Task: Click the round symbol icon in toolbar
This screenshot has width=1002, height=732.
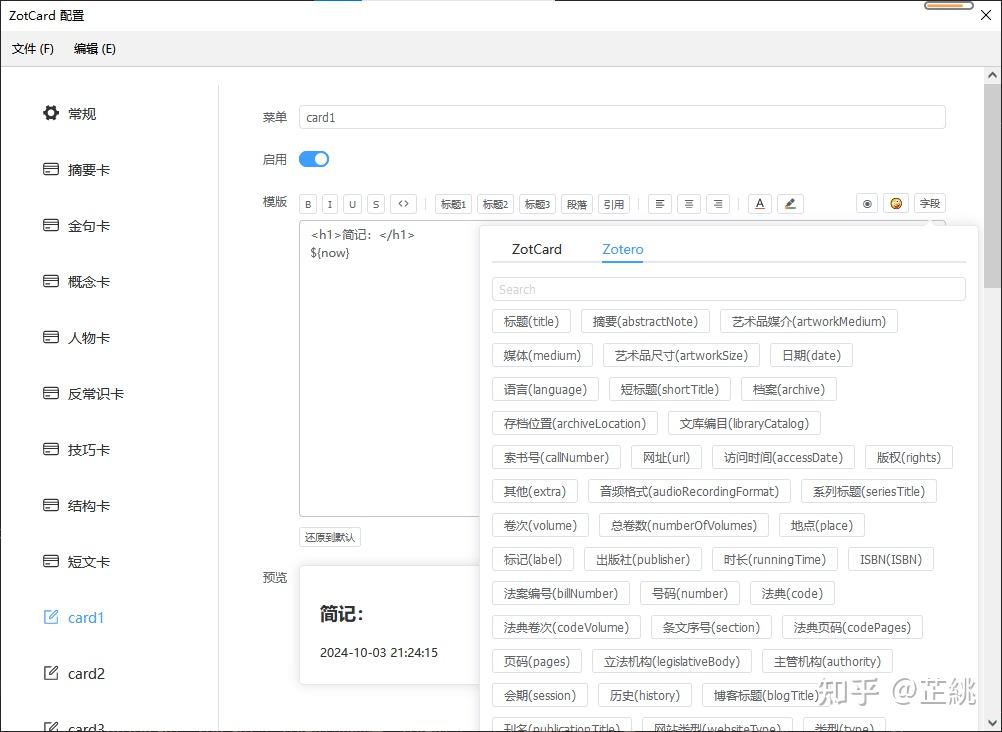Action: tap(867, 204)
